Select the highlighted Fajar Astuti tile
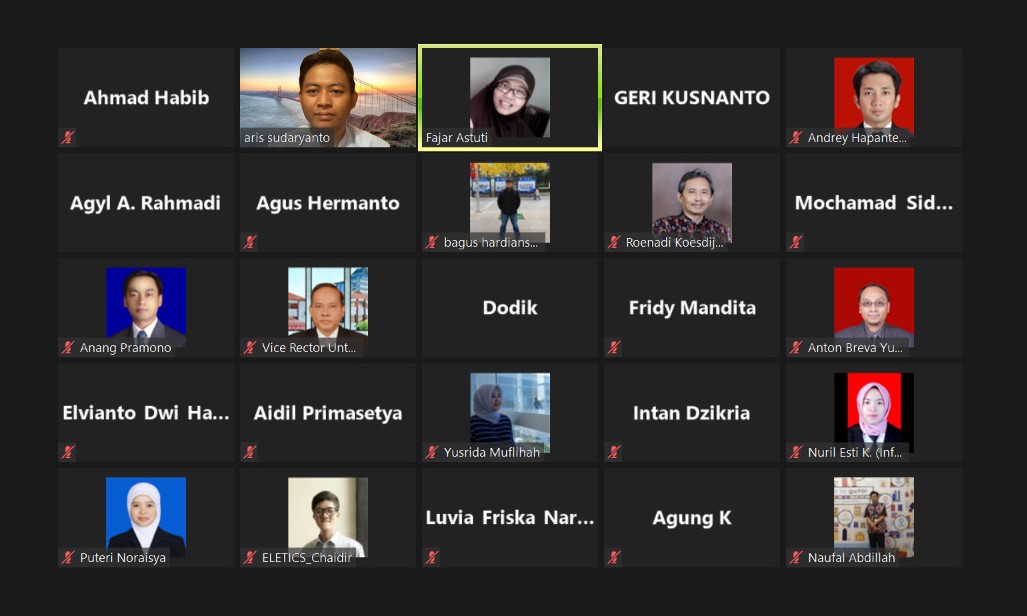 (x=510, y=98)
